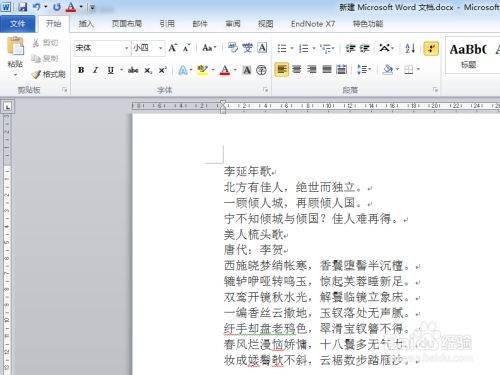Apply the AaBb heading (标题) style
Image resolution: width=500 pixels, height=375 pixels.
[468, 55]
